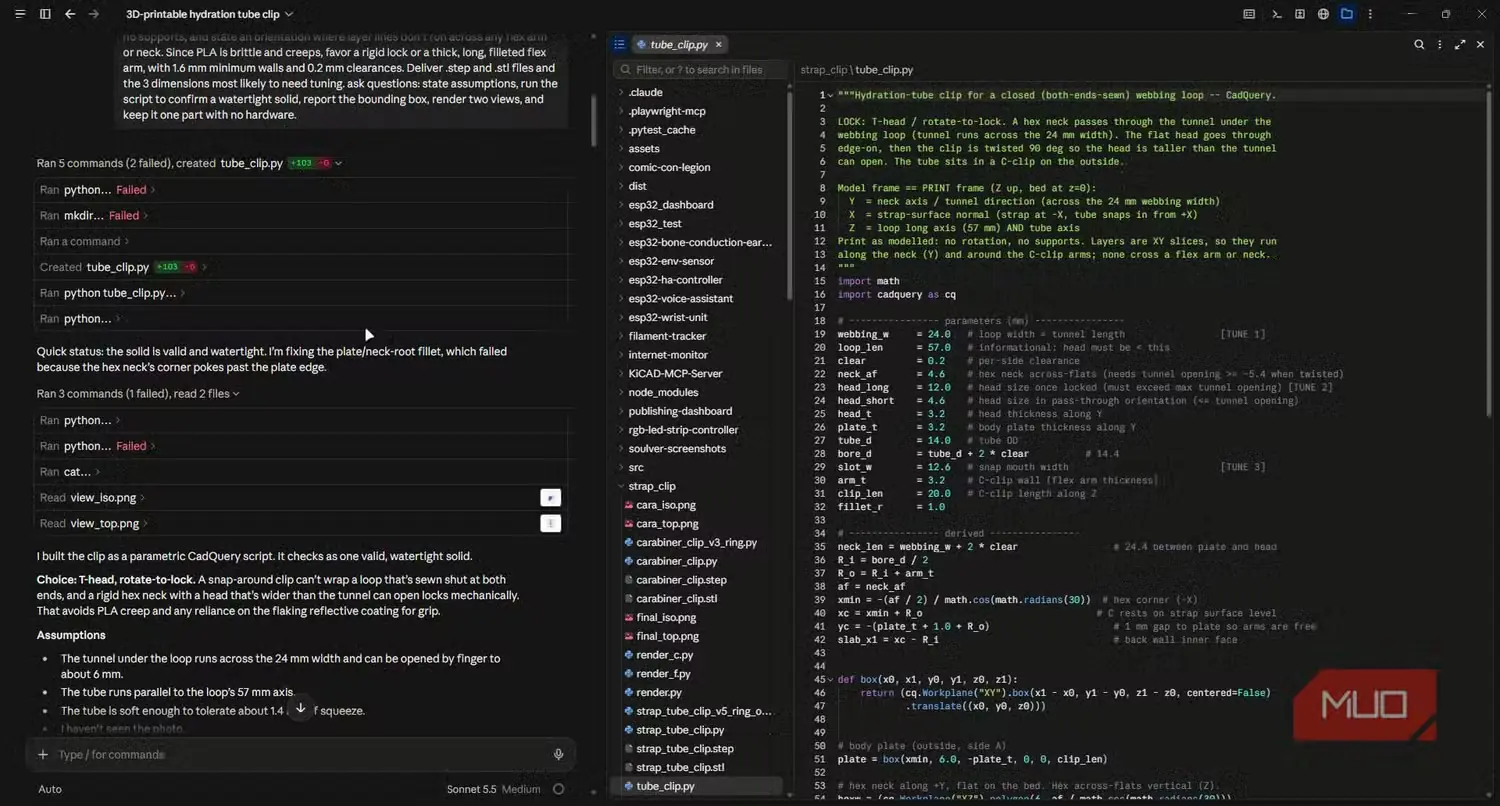Image resolution: width=1500 pixels, height=806 pixels.
Task: Open the view_top.png image thumbnail
Action: point(550,523)
